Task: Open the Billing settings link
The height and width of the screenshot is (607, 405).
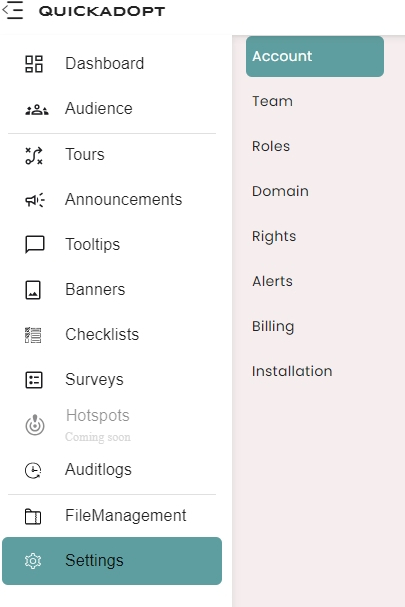Action: click(273, 326)
